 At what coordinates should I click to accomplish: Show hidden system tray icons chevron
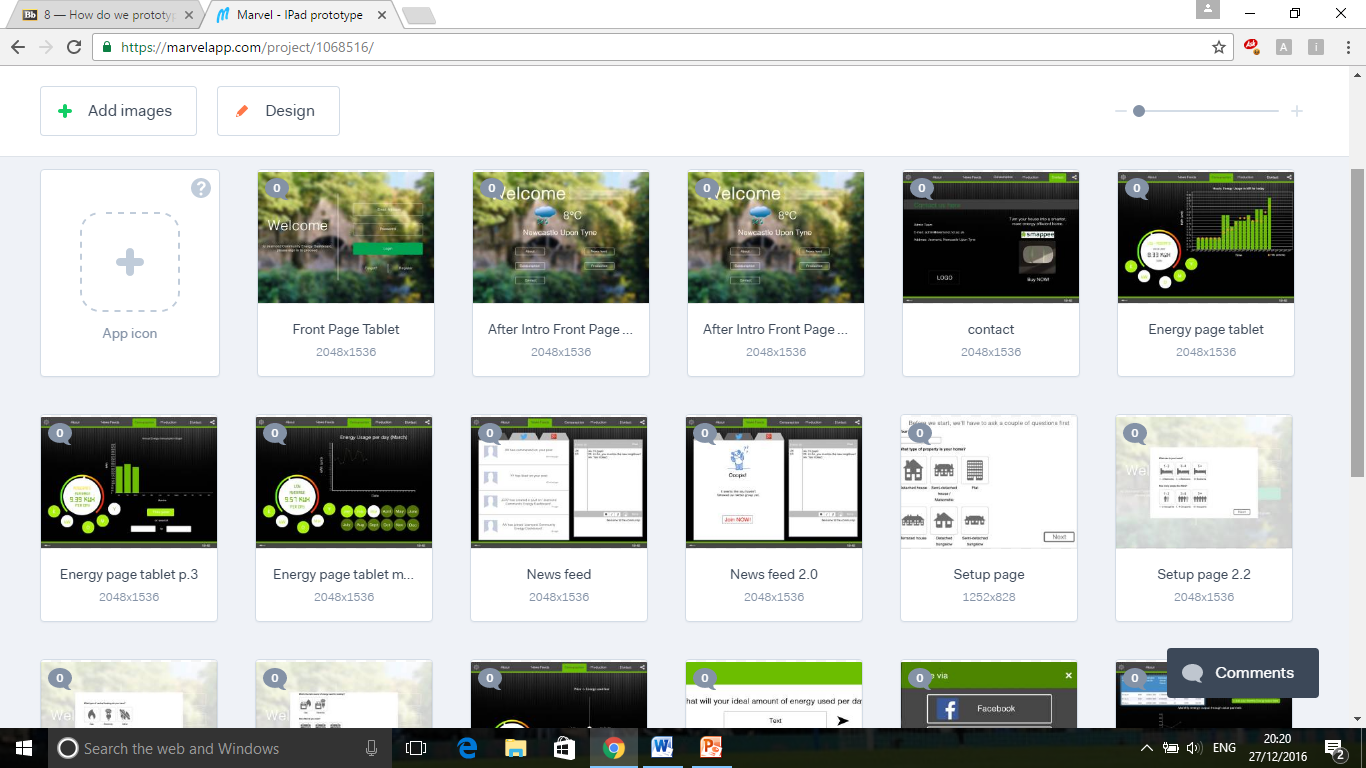pos(1146,748)
